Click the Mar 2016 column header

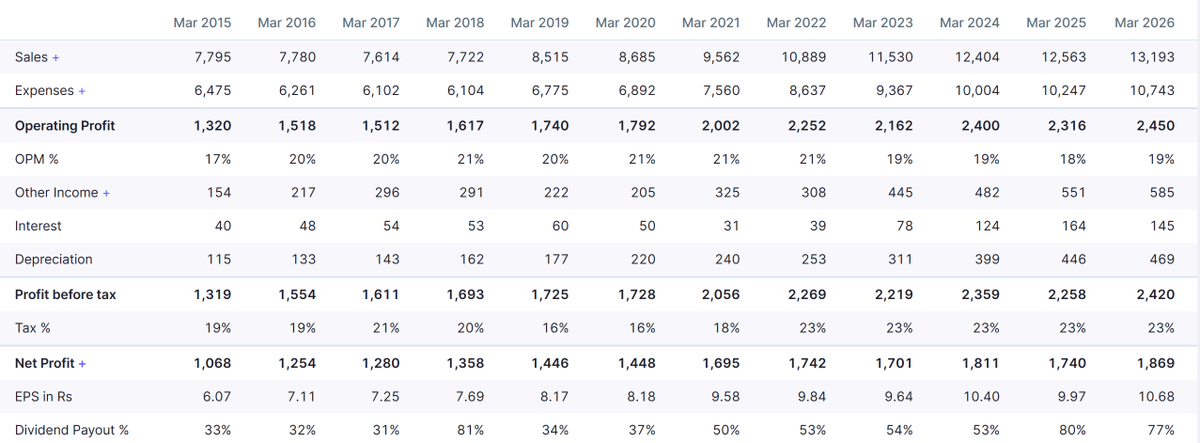tap(286, 21)
